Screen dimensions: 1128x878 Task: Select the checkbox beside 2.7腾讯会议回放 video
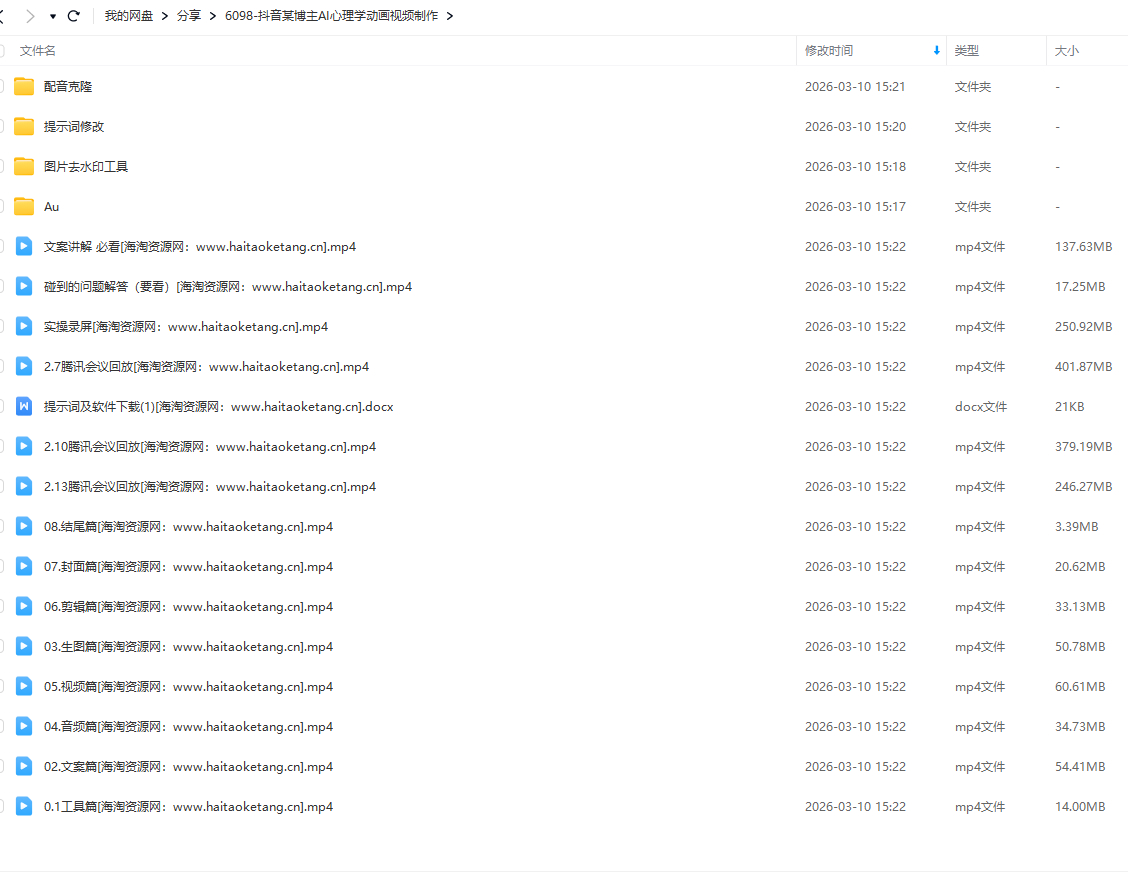(1, 367)
